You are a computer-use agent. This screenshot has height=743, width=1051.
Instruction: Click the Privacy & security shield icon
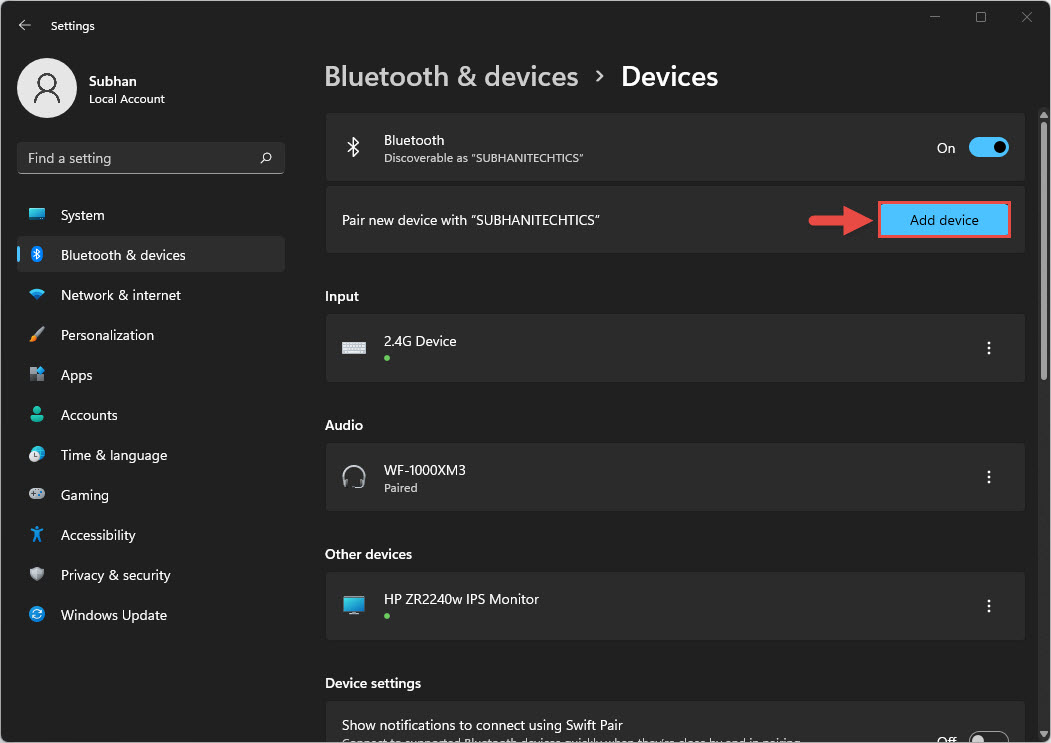point(37,574)
